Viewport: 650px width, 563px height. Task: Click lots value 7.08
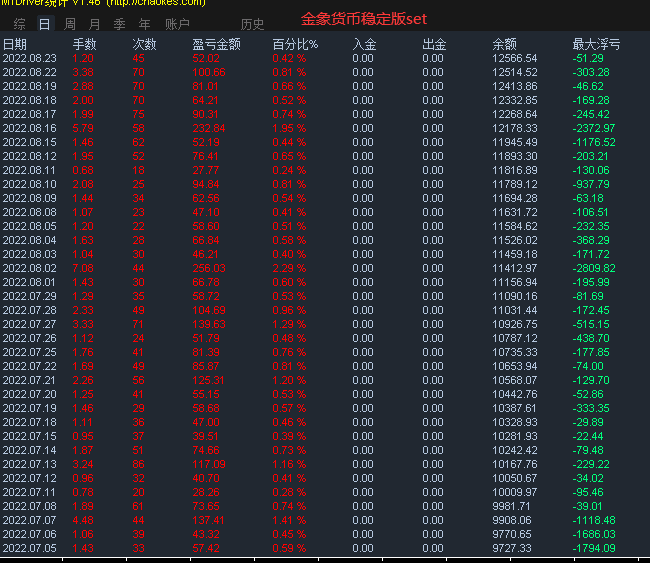(x=83, y=268)
